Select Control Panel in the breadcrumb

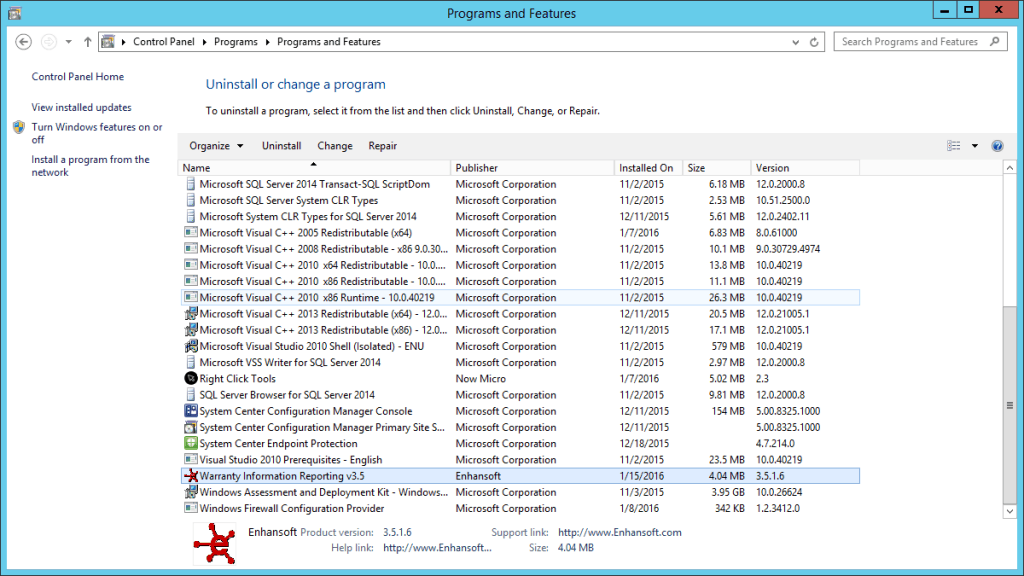(164, 42)
